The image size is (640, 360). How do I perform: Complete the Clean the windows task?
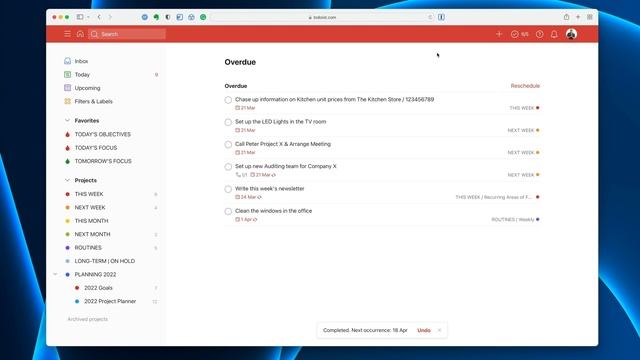pyautogui.click(x=228, y=211)
